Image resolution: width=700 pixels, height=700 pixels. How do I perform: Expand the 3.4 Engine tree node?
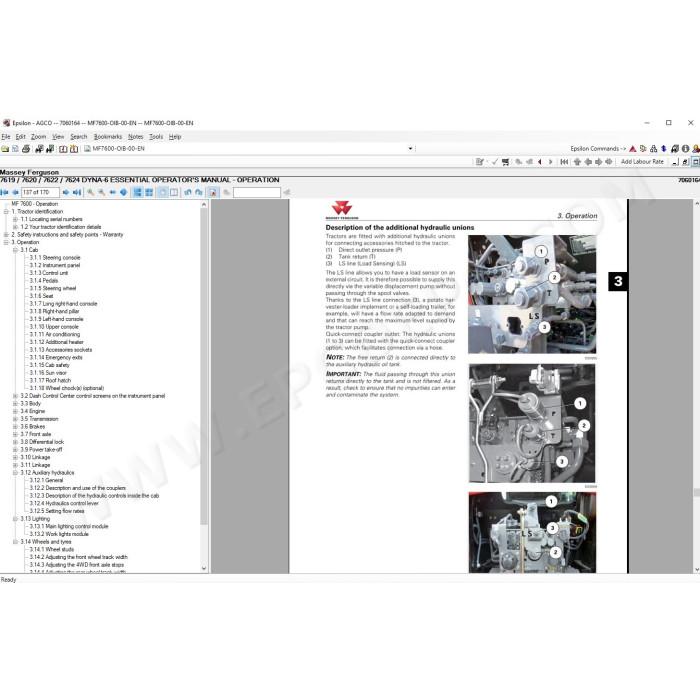click(15, 411)
